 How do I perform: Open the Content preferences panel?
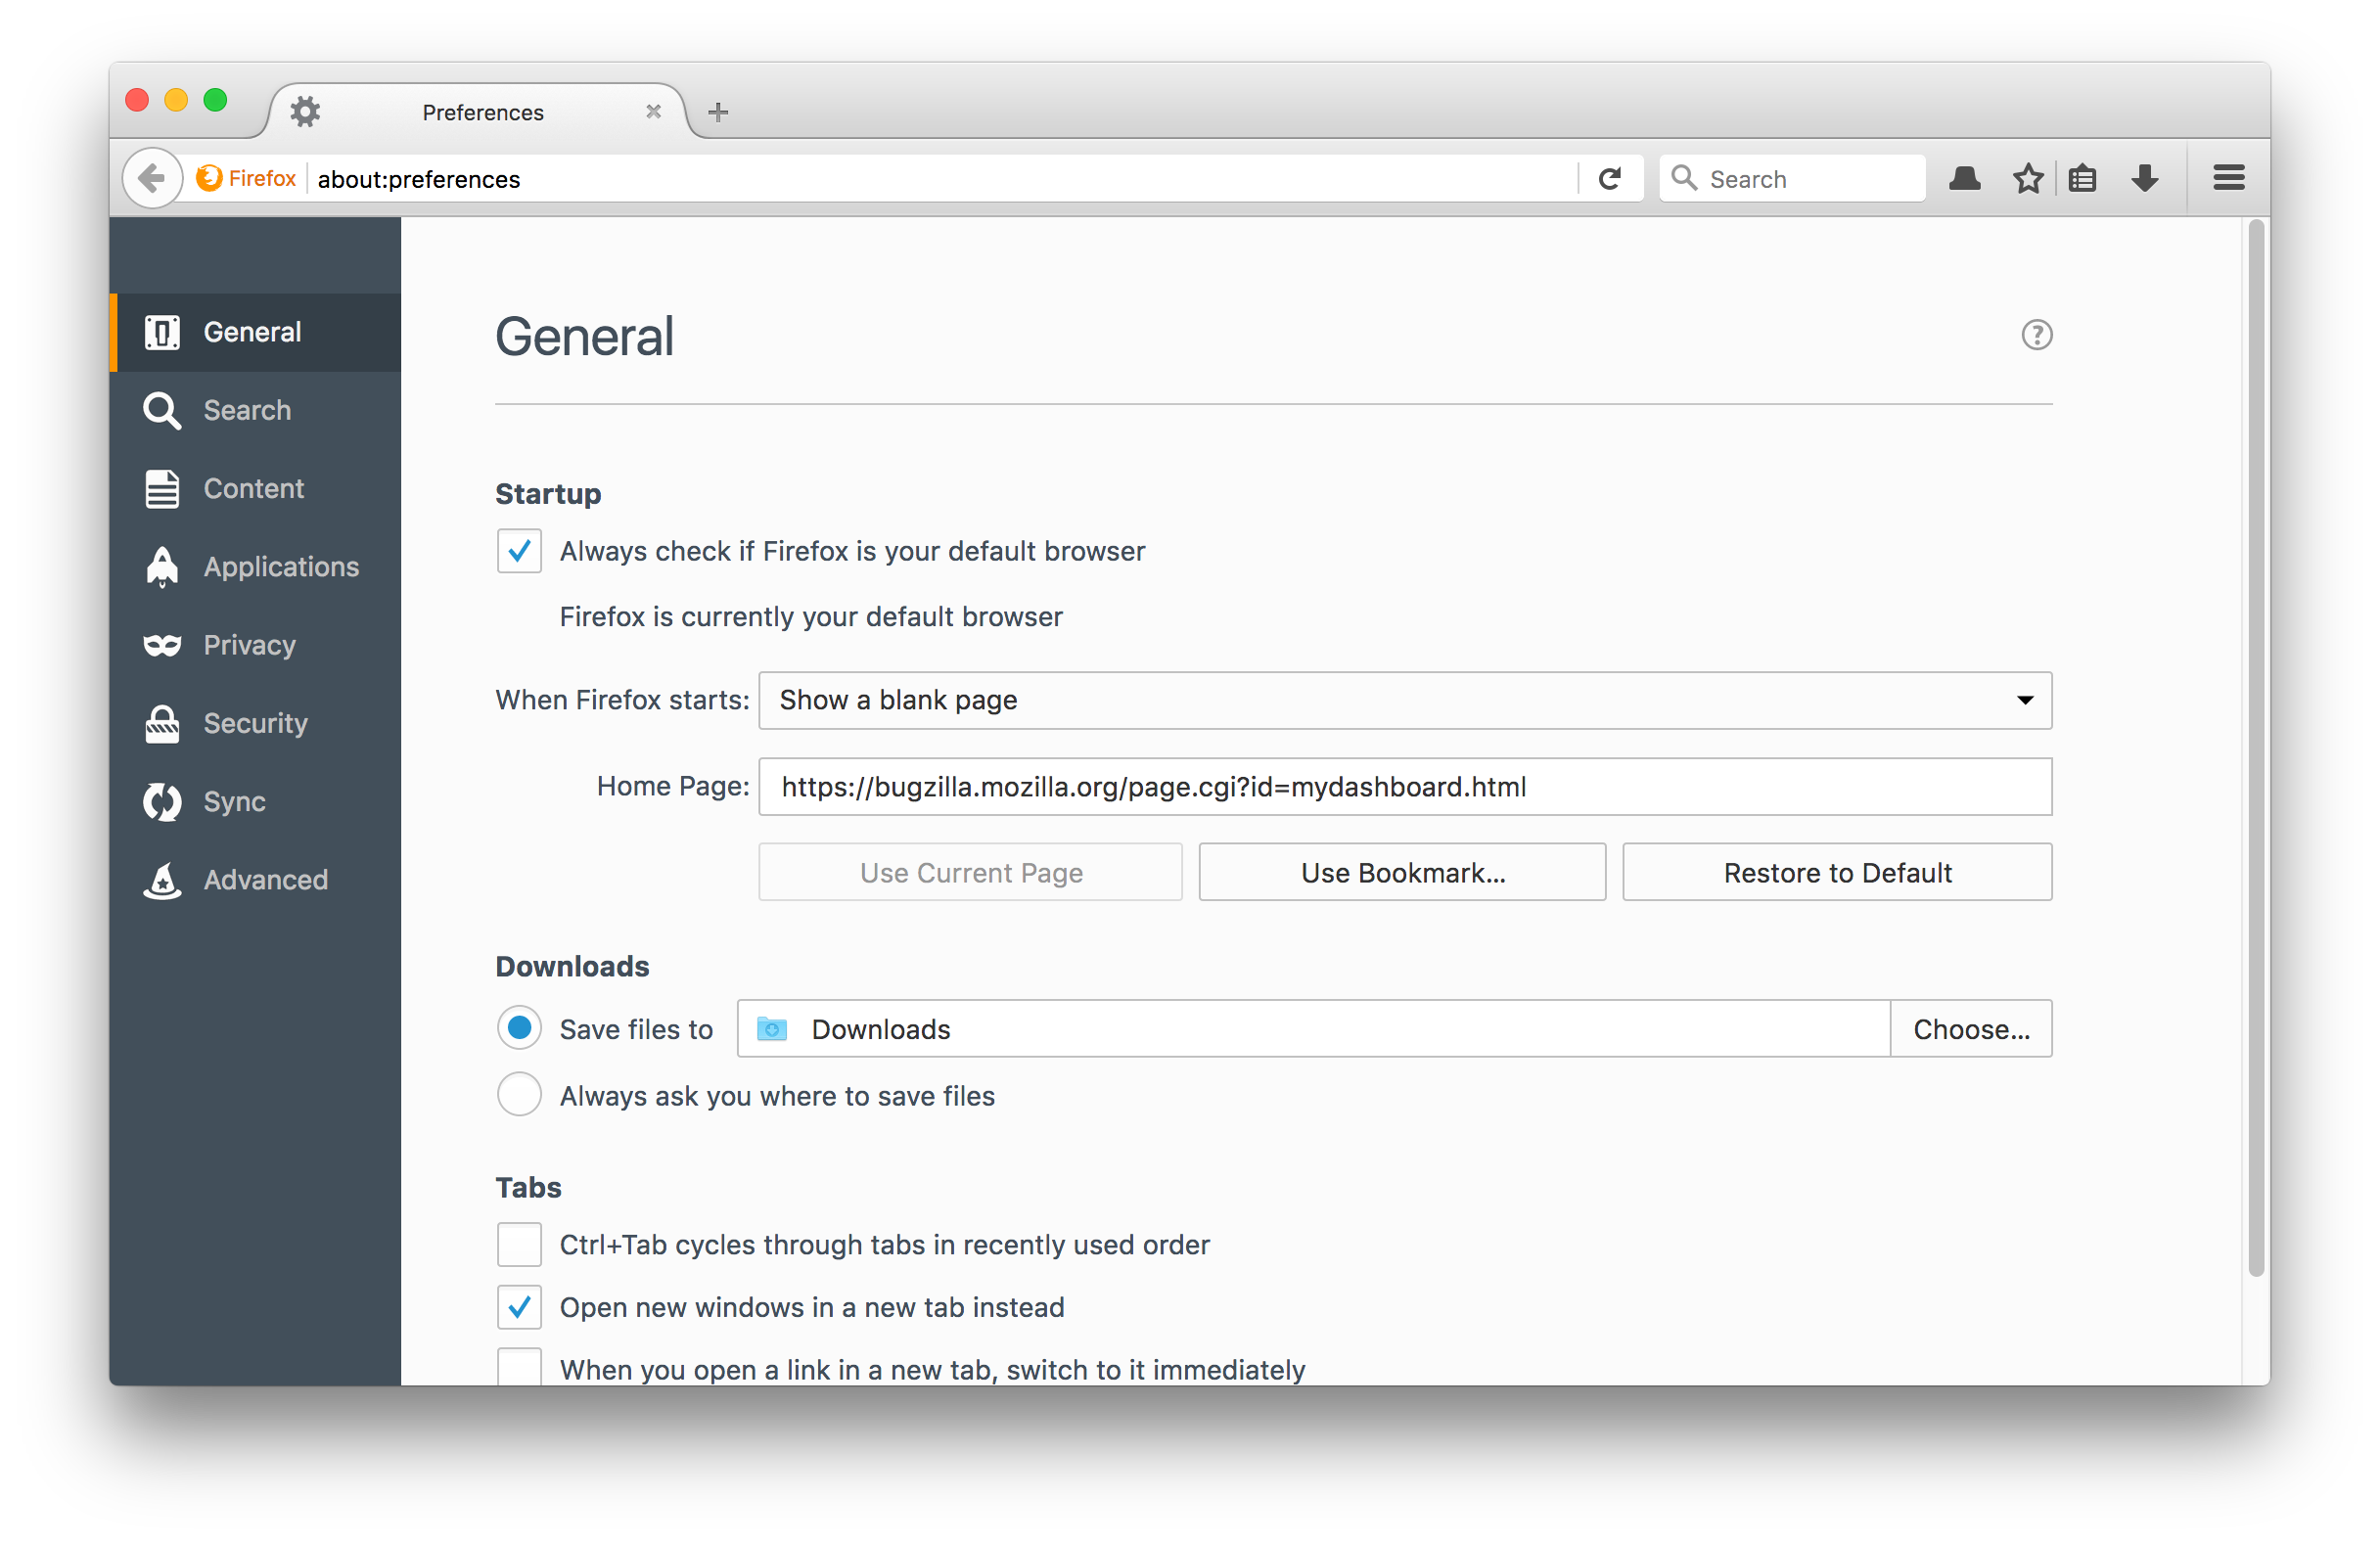tap(253, 488)
